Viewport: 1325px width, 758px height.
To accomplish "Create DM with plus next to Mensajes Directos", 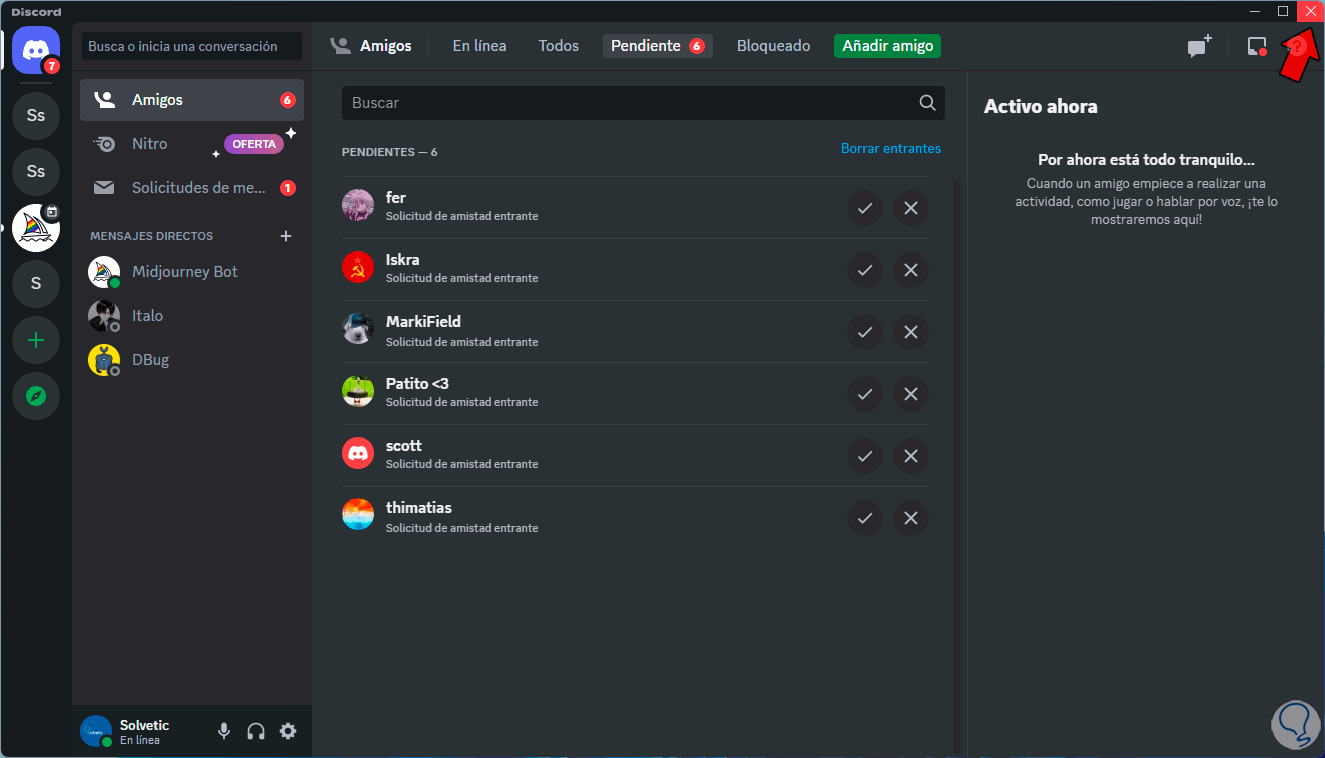I will pyautogui.click(x=286, y=236).
